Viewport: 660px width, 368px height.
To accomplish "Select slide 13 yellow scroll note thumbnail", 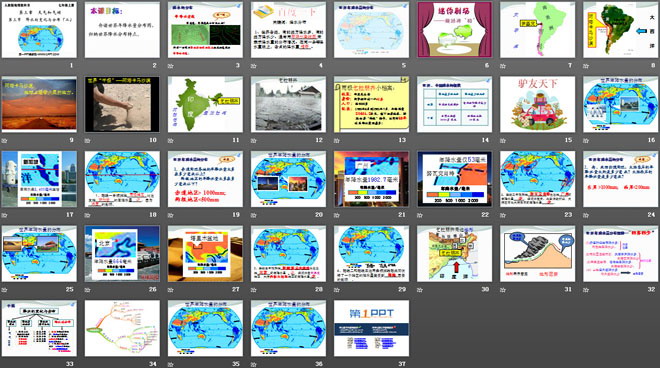I will click(x=371, y=104).
